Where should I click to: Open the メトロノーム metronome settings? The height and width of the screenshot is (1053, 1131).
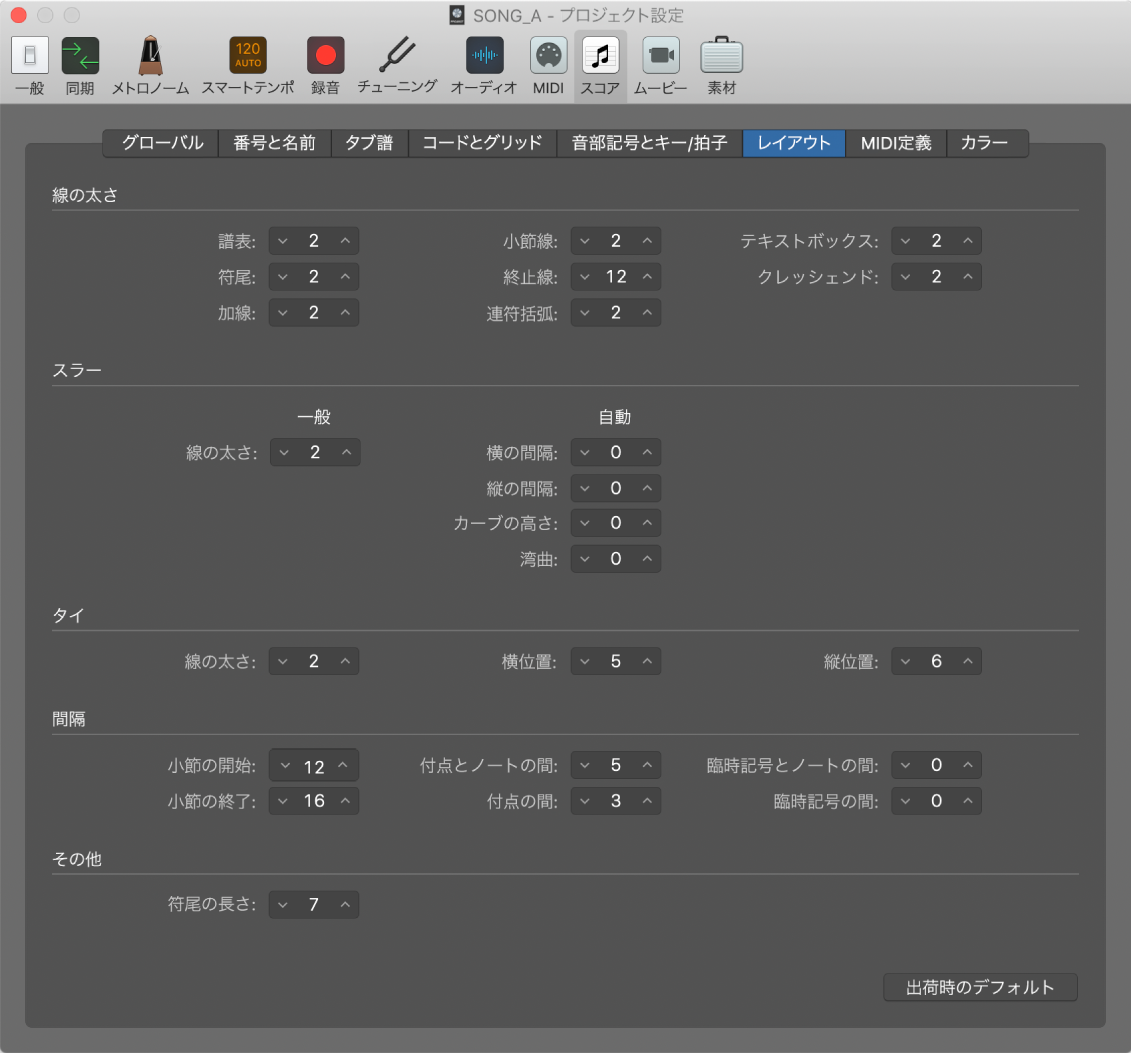[150, 66]
